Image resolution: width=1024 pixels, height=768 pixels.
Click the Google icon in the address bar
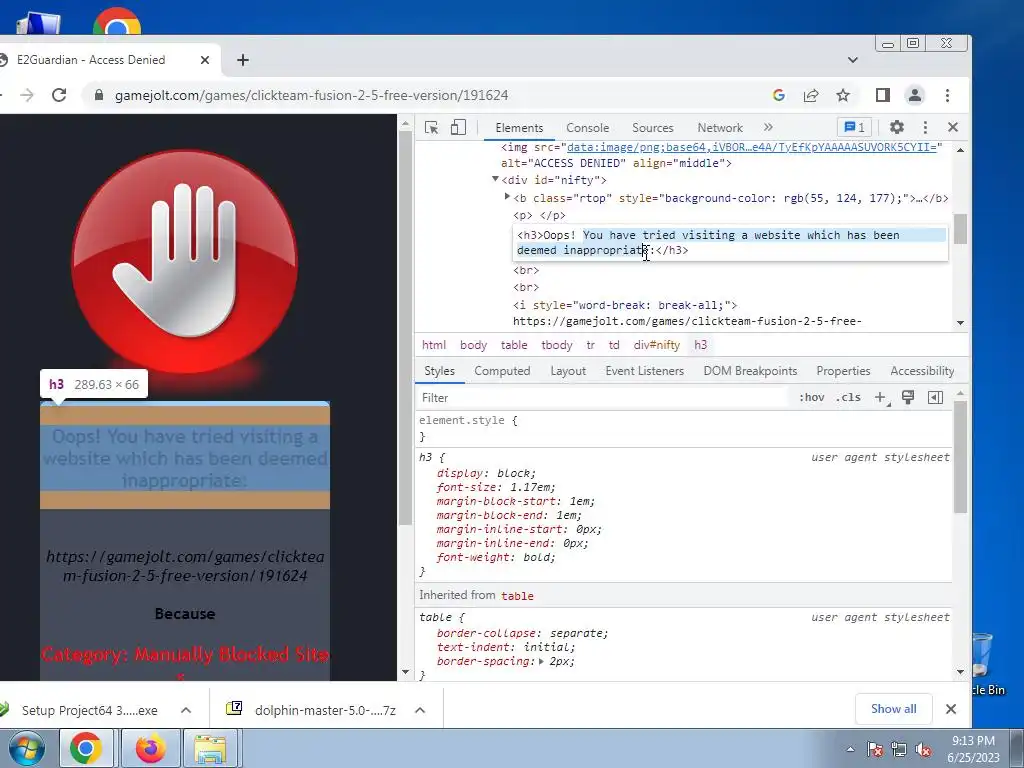point(778,95)
